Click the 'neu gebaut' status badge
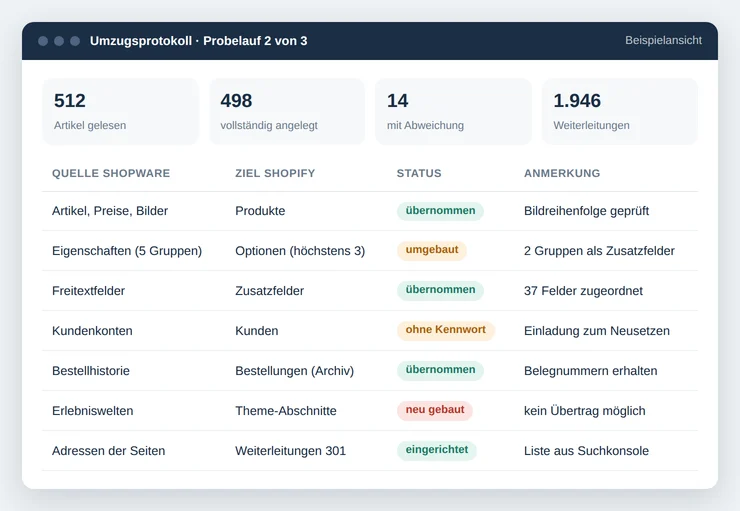Screen dimensions: 740x511 pyautogui.click(x=435, y=410)
